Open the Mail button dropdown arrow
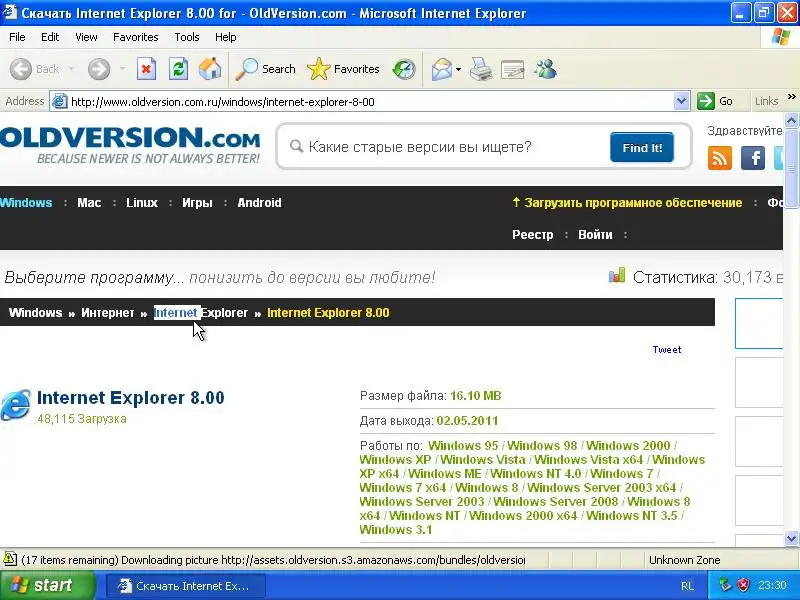Screen dimensions: 800x600 click(458, 69)
